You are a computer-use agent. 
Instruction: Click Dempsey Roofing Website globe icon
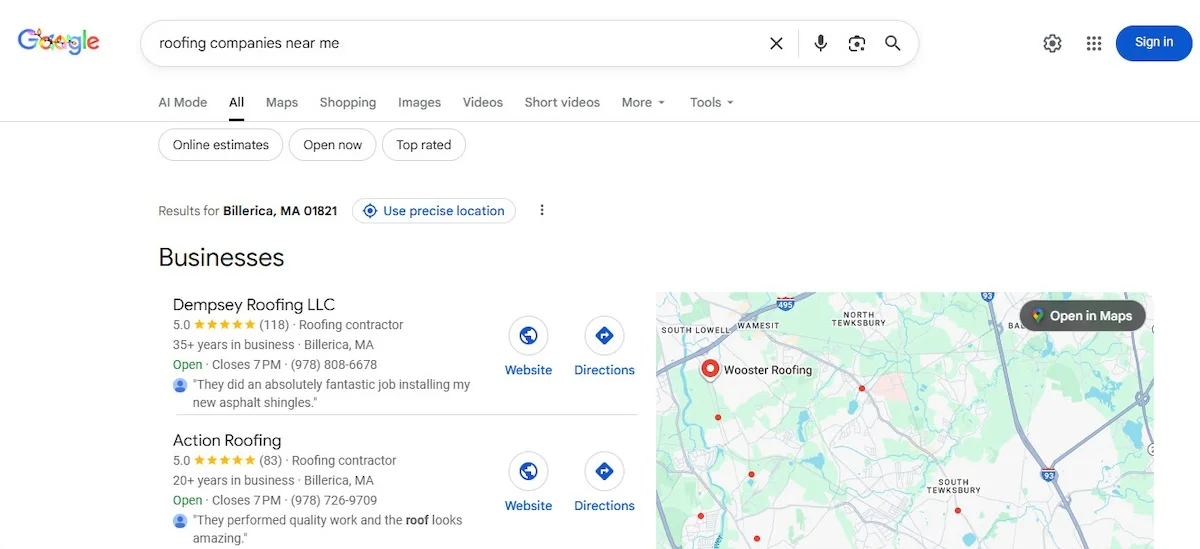[x=528, y=336]
